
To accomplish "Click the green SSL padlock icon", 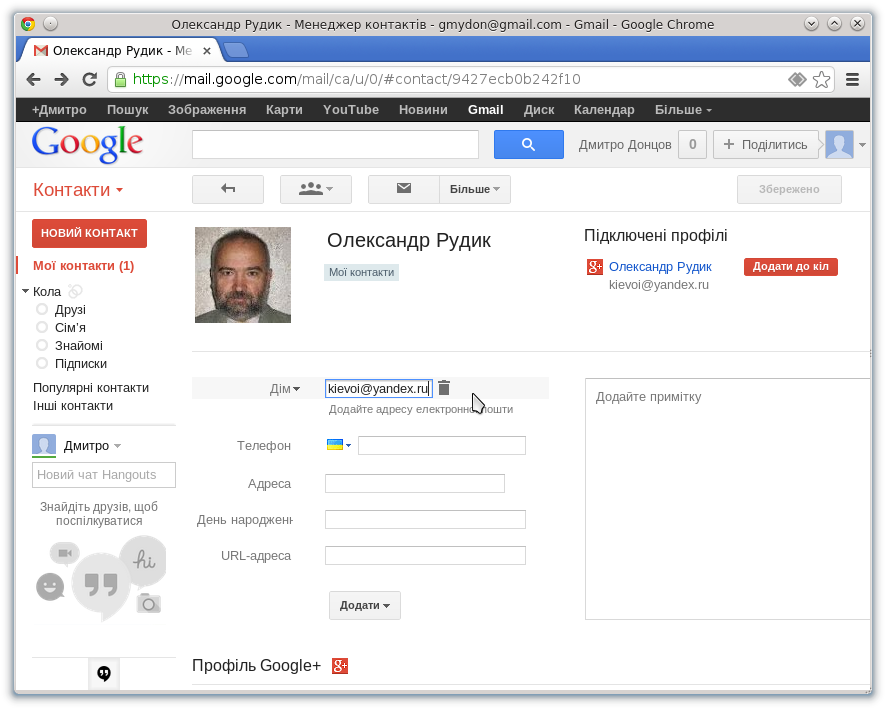I will pyautogui.click(x=120, y=79).
